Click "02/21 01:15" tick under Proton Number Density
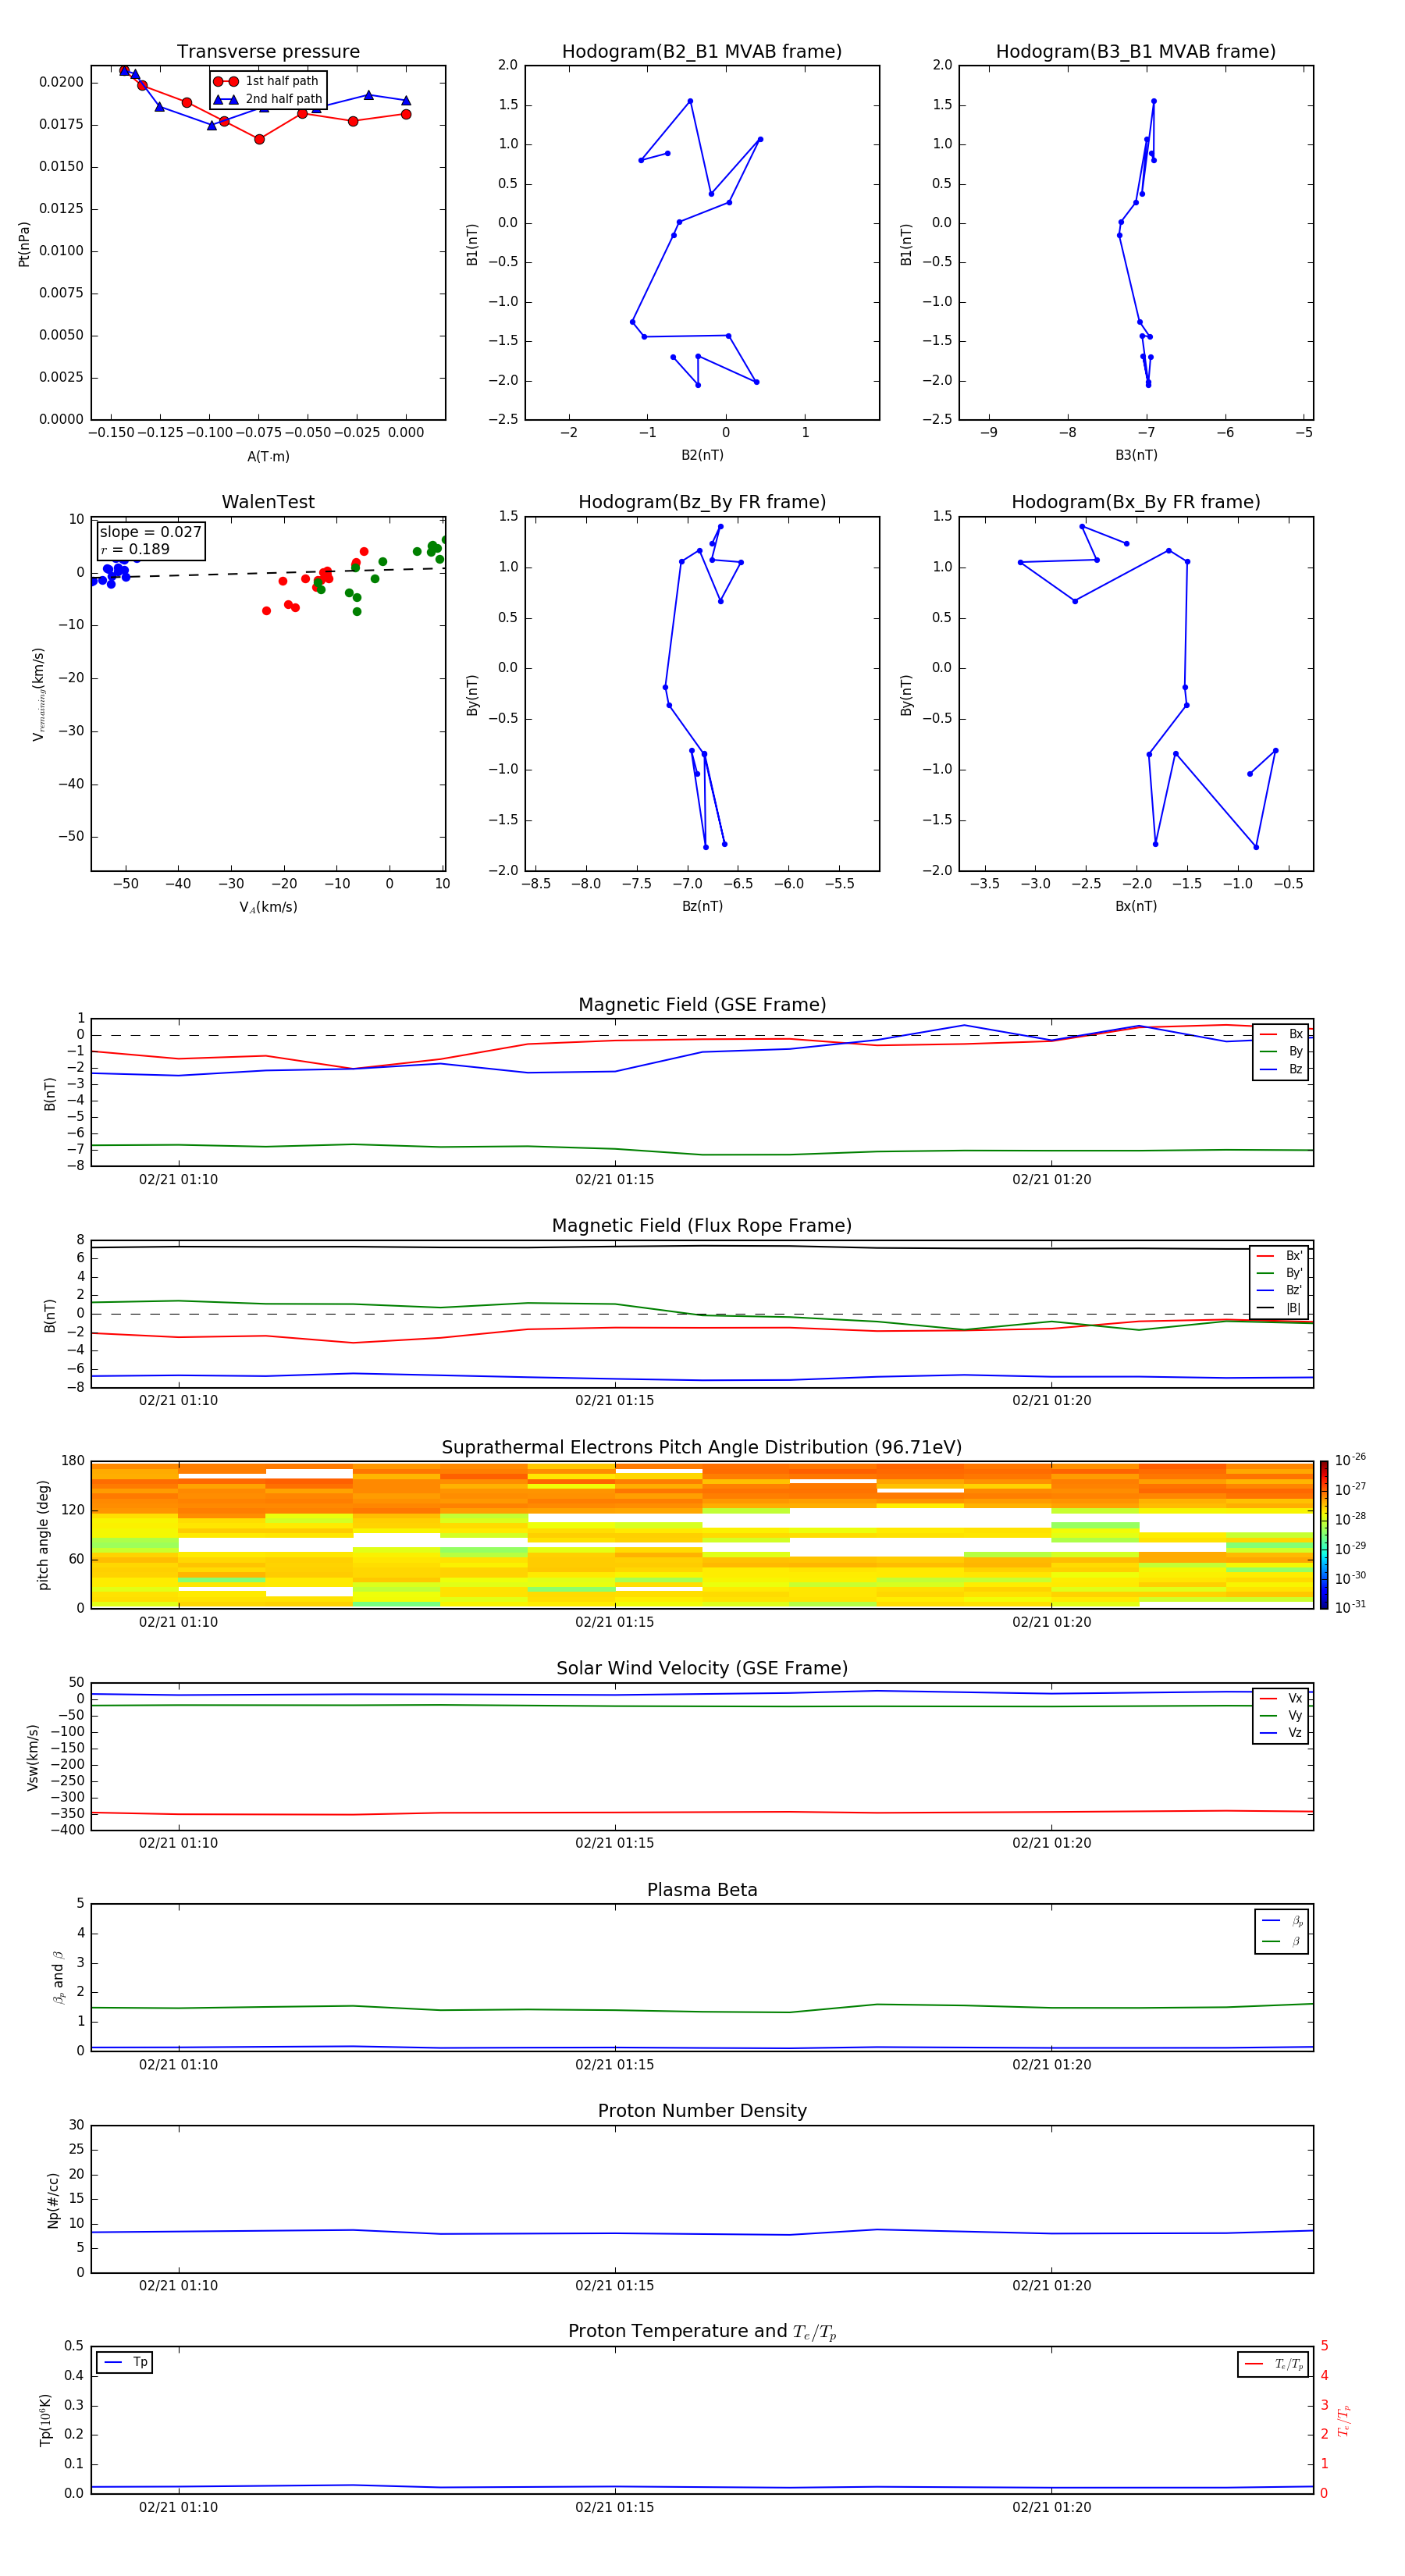Screen dimensions: 1405x2576 pyautogui.click(x=614, y=2285)
